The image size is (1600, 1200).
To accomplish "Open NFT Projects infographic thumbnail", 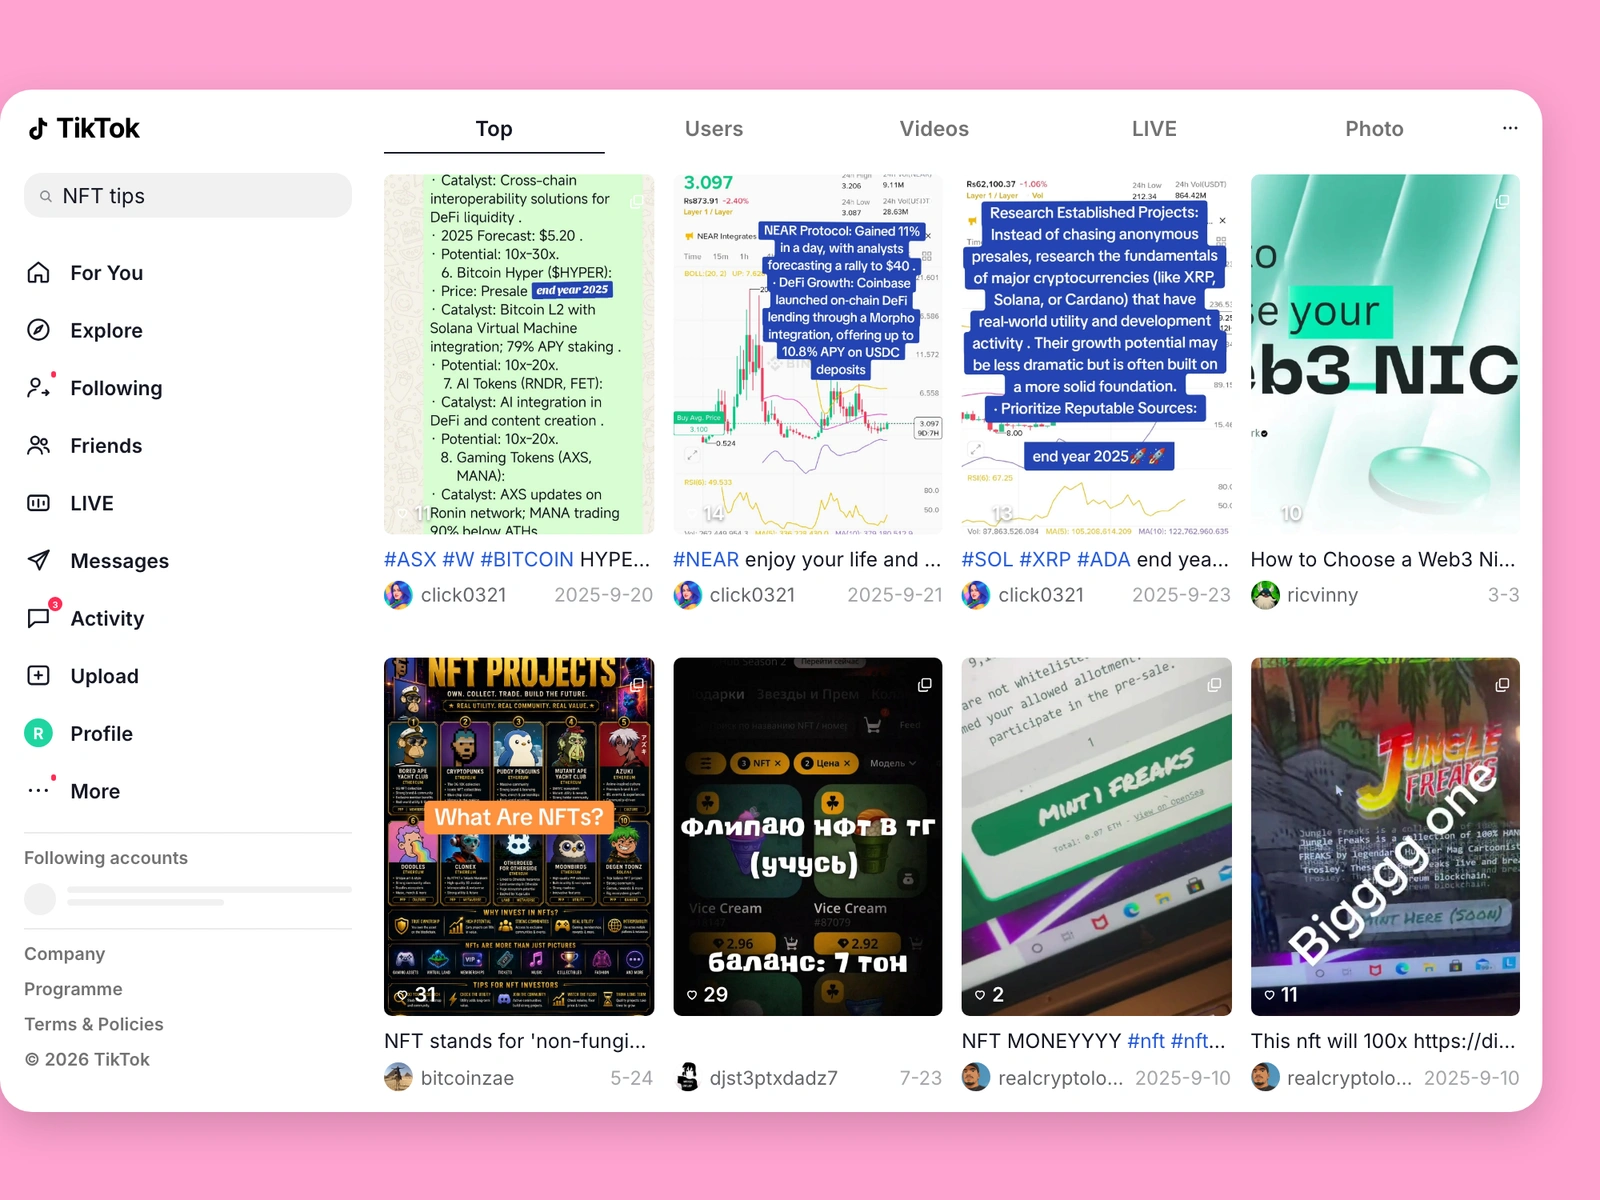I will pos(519,837).
